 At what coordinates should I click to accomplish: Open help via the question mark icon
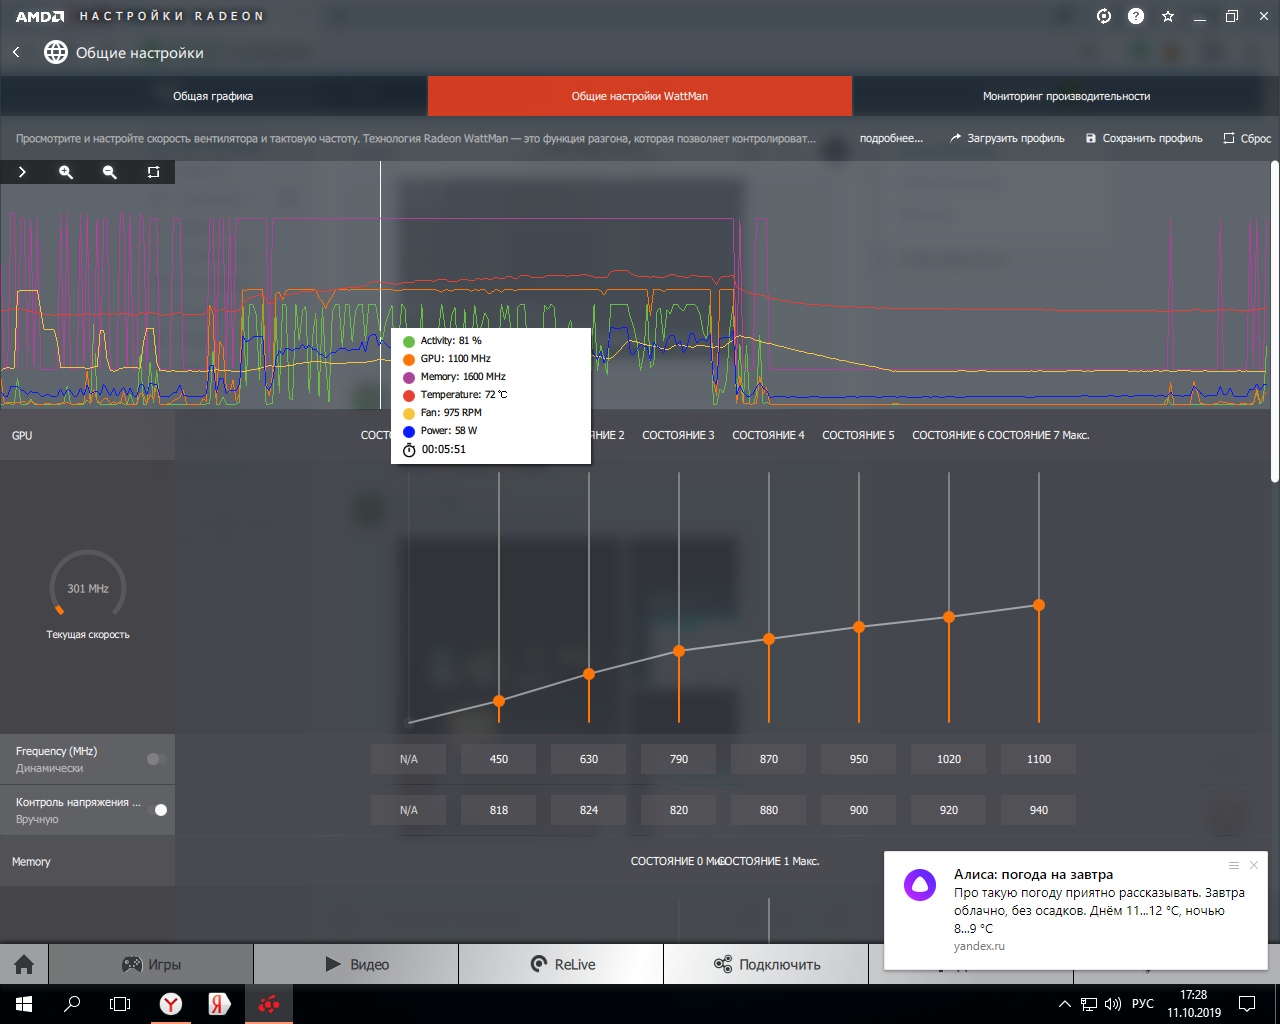(x=1136, y=16)
